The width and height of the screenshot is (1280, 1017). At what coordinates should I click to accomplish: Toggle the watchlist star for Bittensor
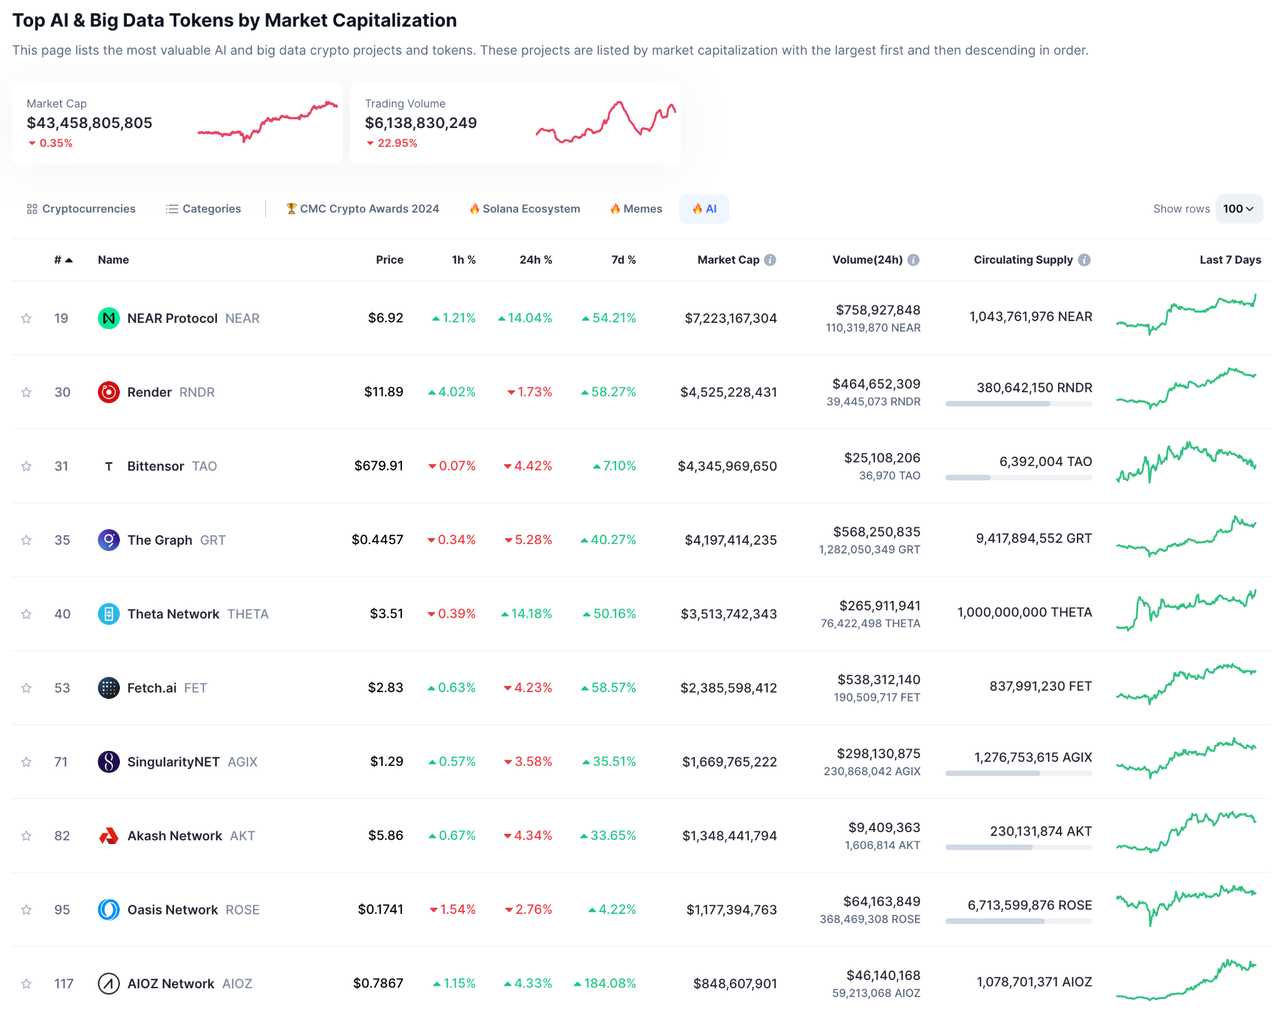pyautogui.click(x=27, y=467)
